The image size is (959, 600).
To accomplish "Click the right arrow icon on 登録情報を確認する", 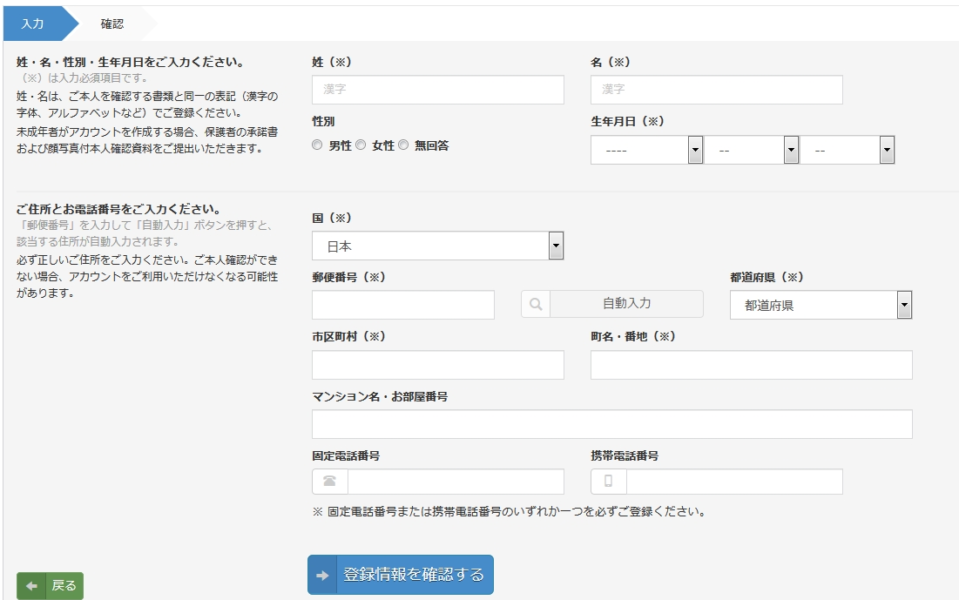I will [322, 575].
